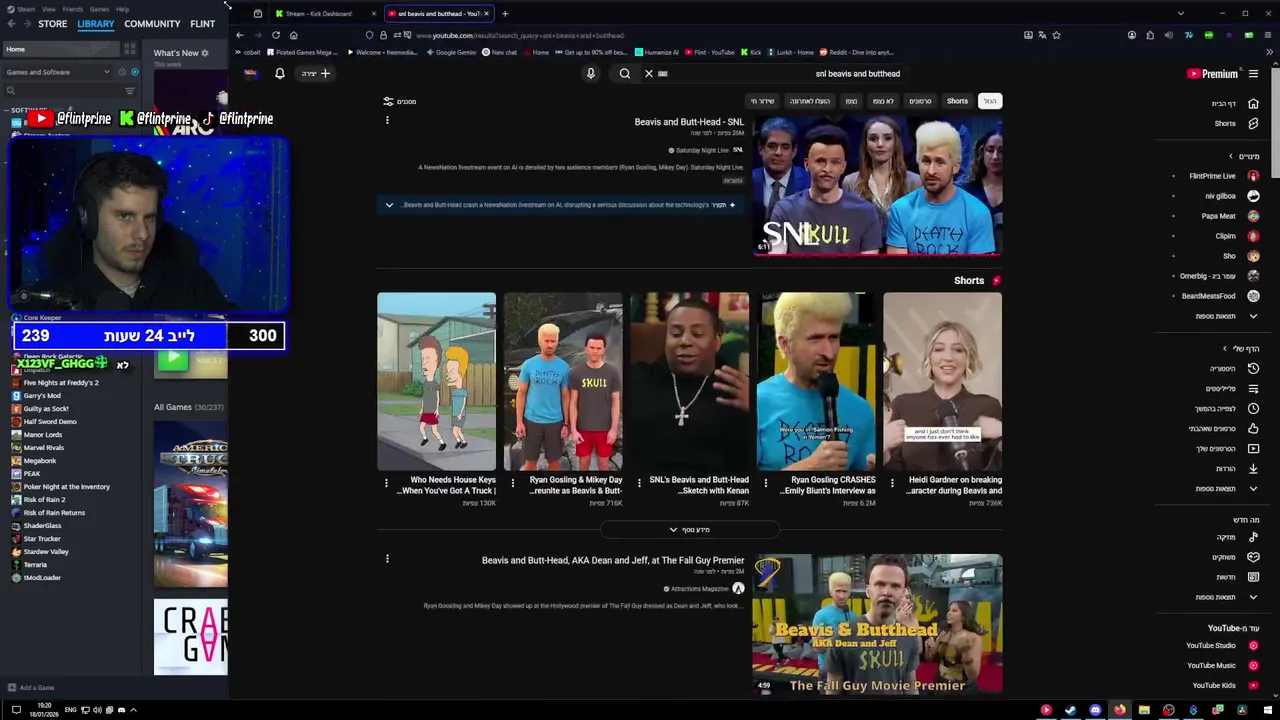Open the search filters button
Image resolution: width=1280 pixels, height=720 pixels.
(400, 101)
